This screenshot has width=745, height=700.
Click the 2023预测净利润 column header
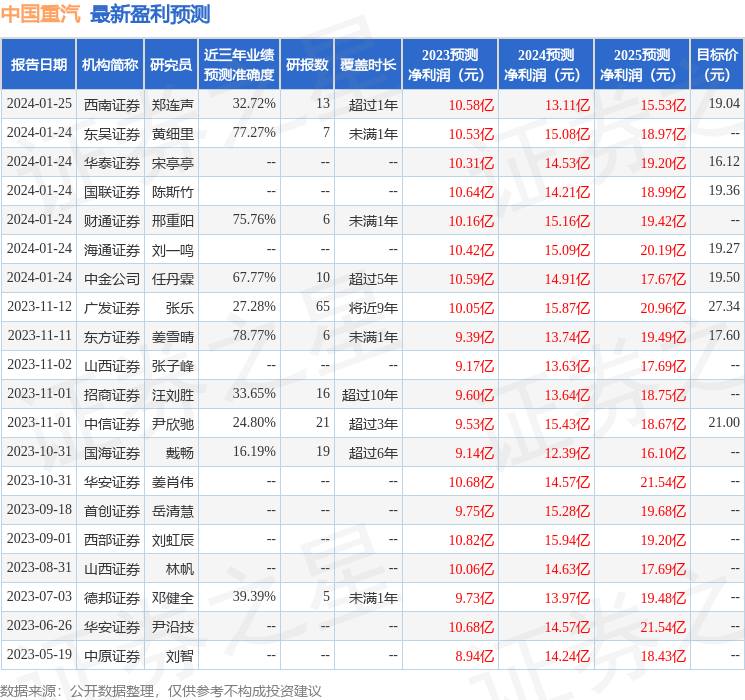[449, 65]
